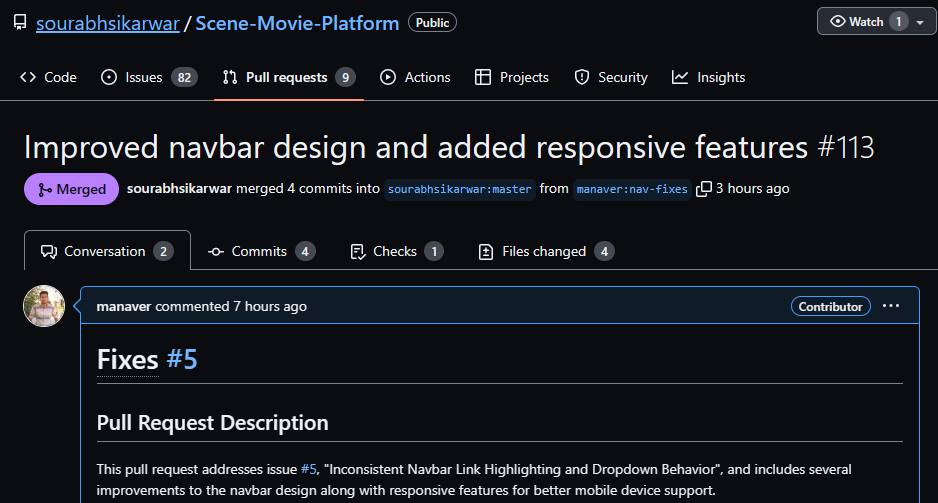Open the Issues tab
Image resolution: width=938 pixels, height=503 pixels.
149,77
